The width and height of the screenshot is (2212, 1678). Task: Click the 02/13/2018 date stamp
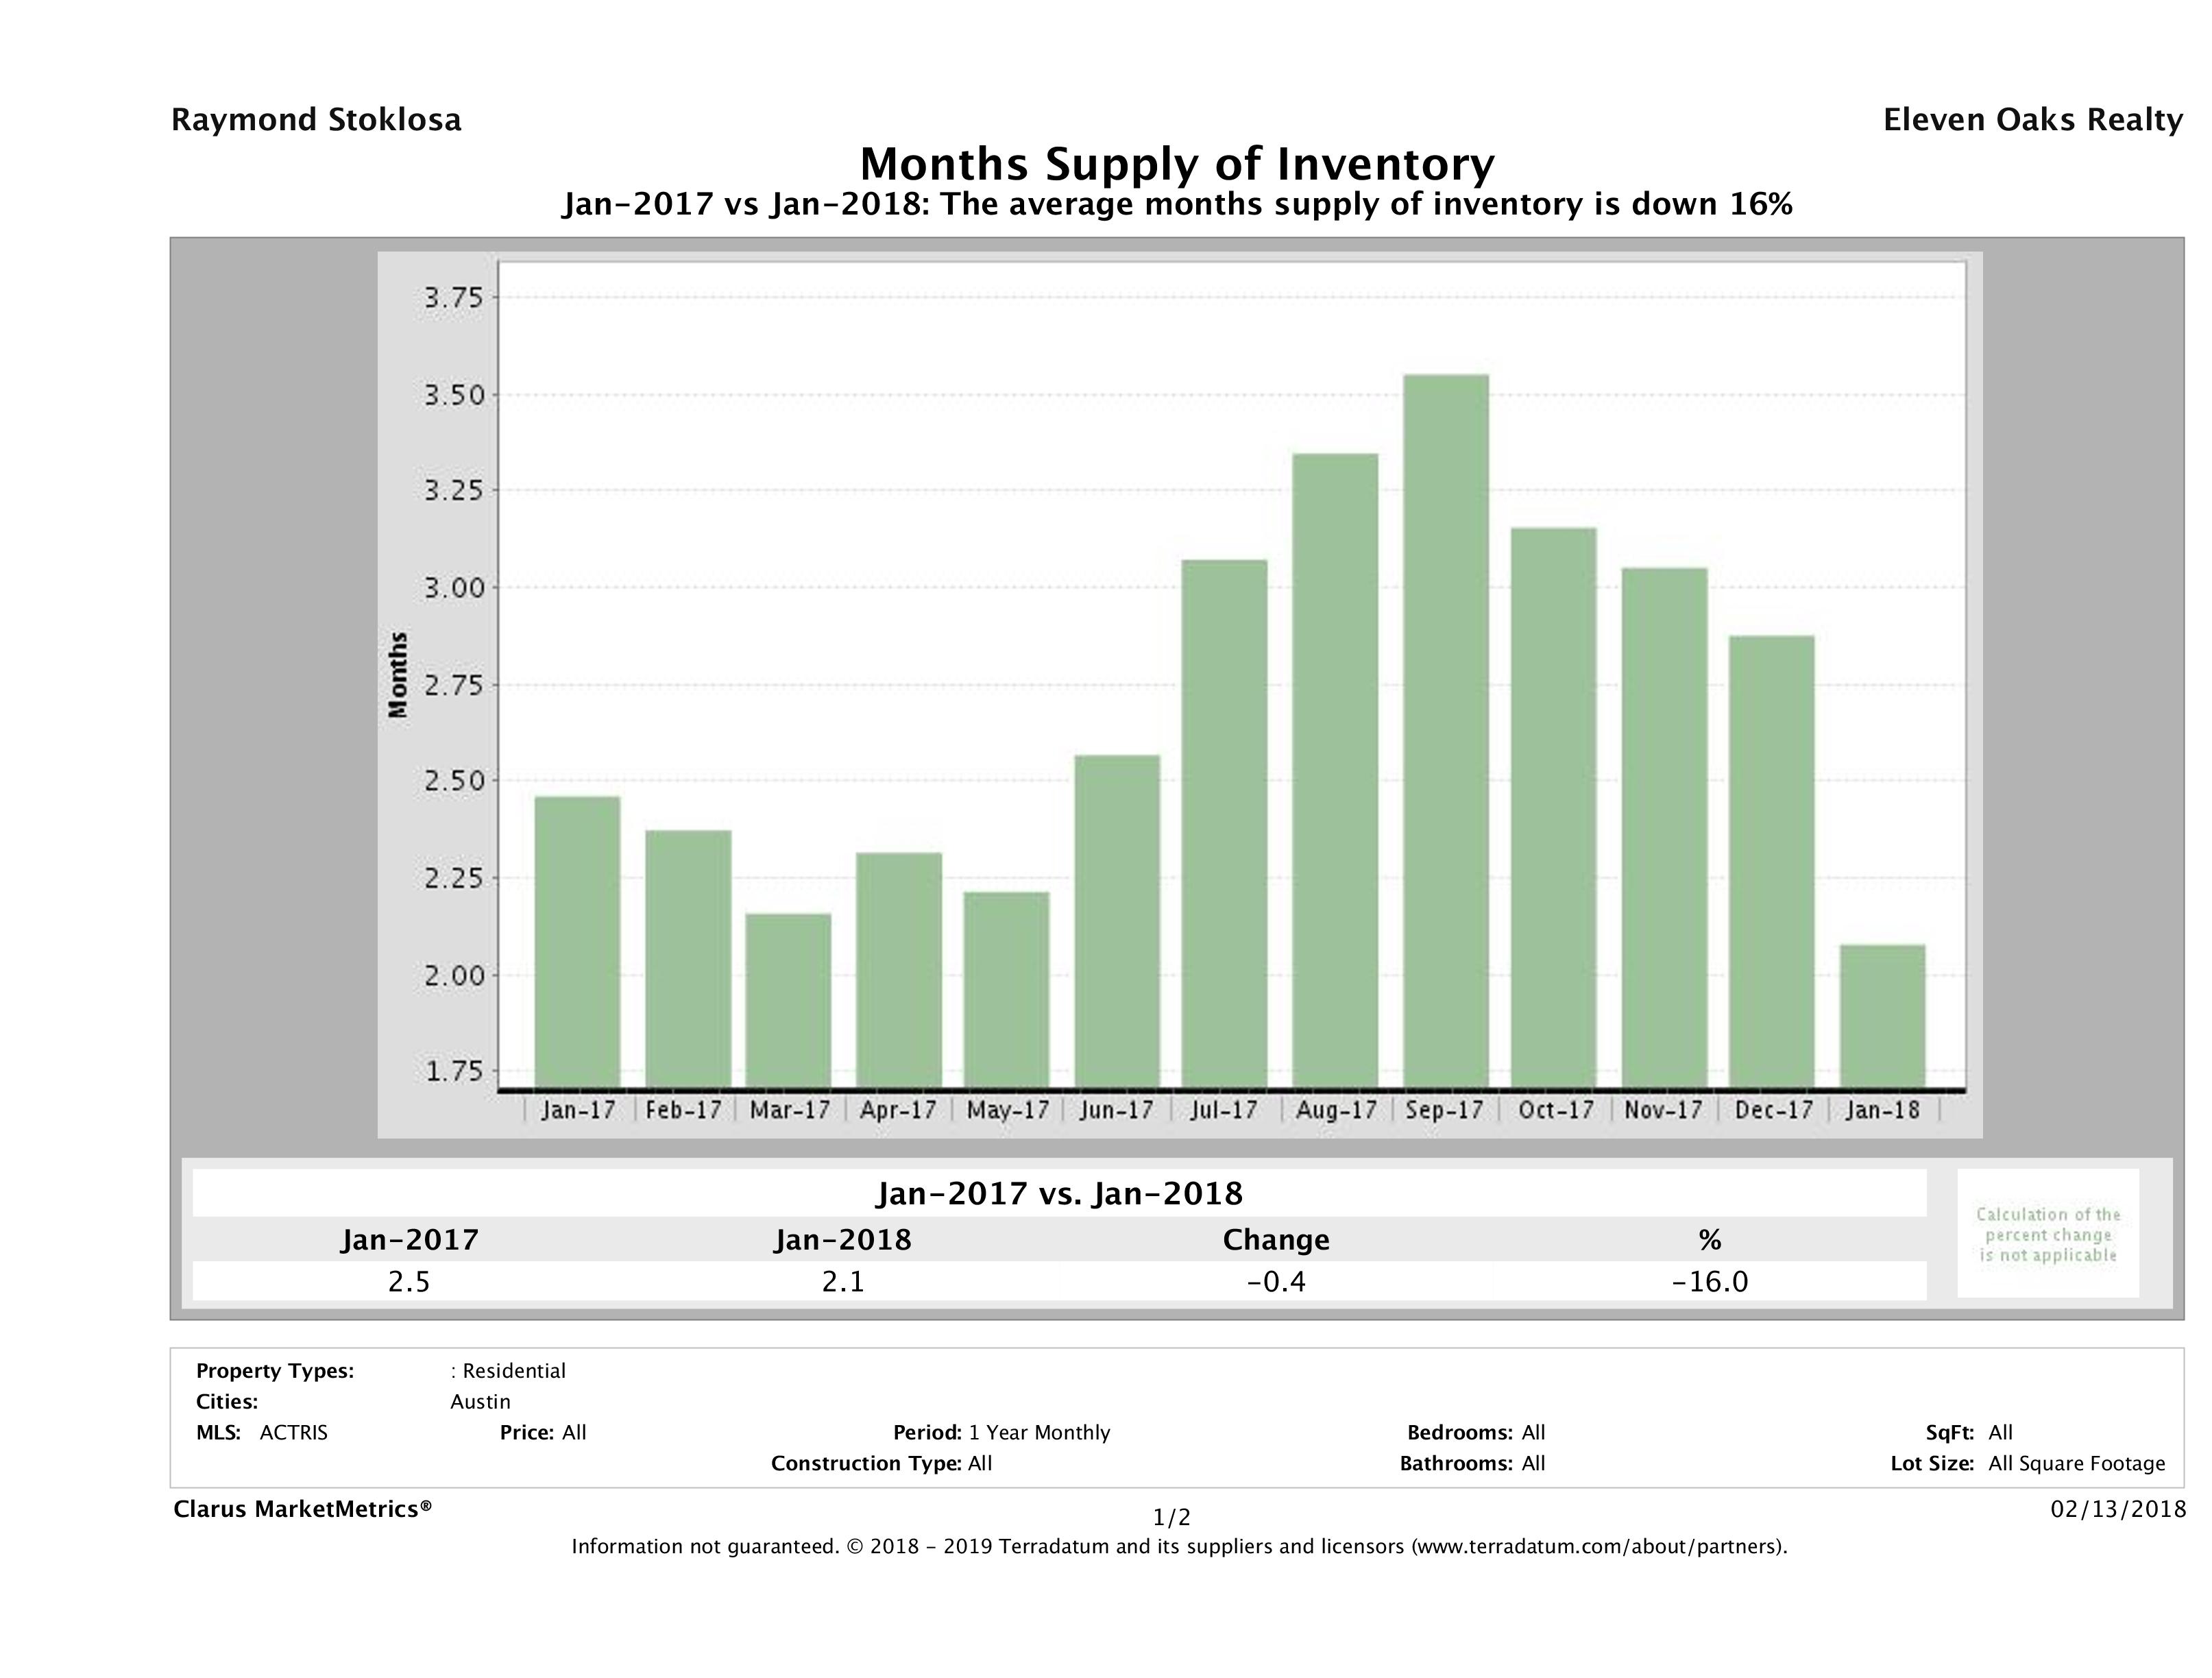click(2118, 1509)
